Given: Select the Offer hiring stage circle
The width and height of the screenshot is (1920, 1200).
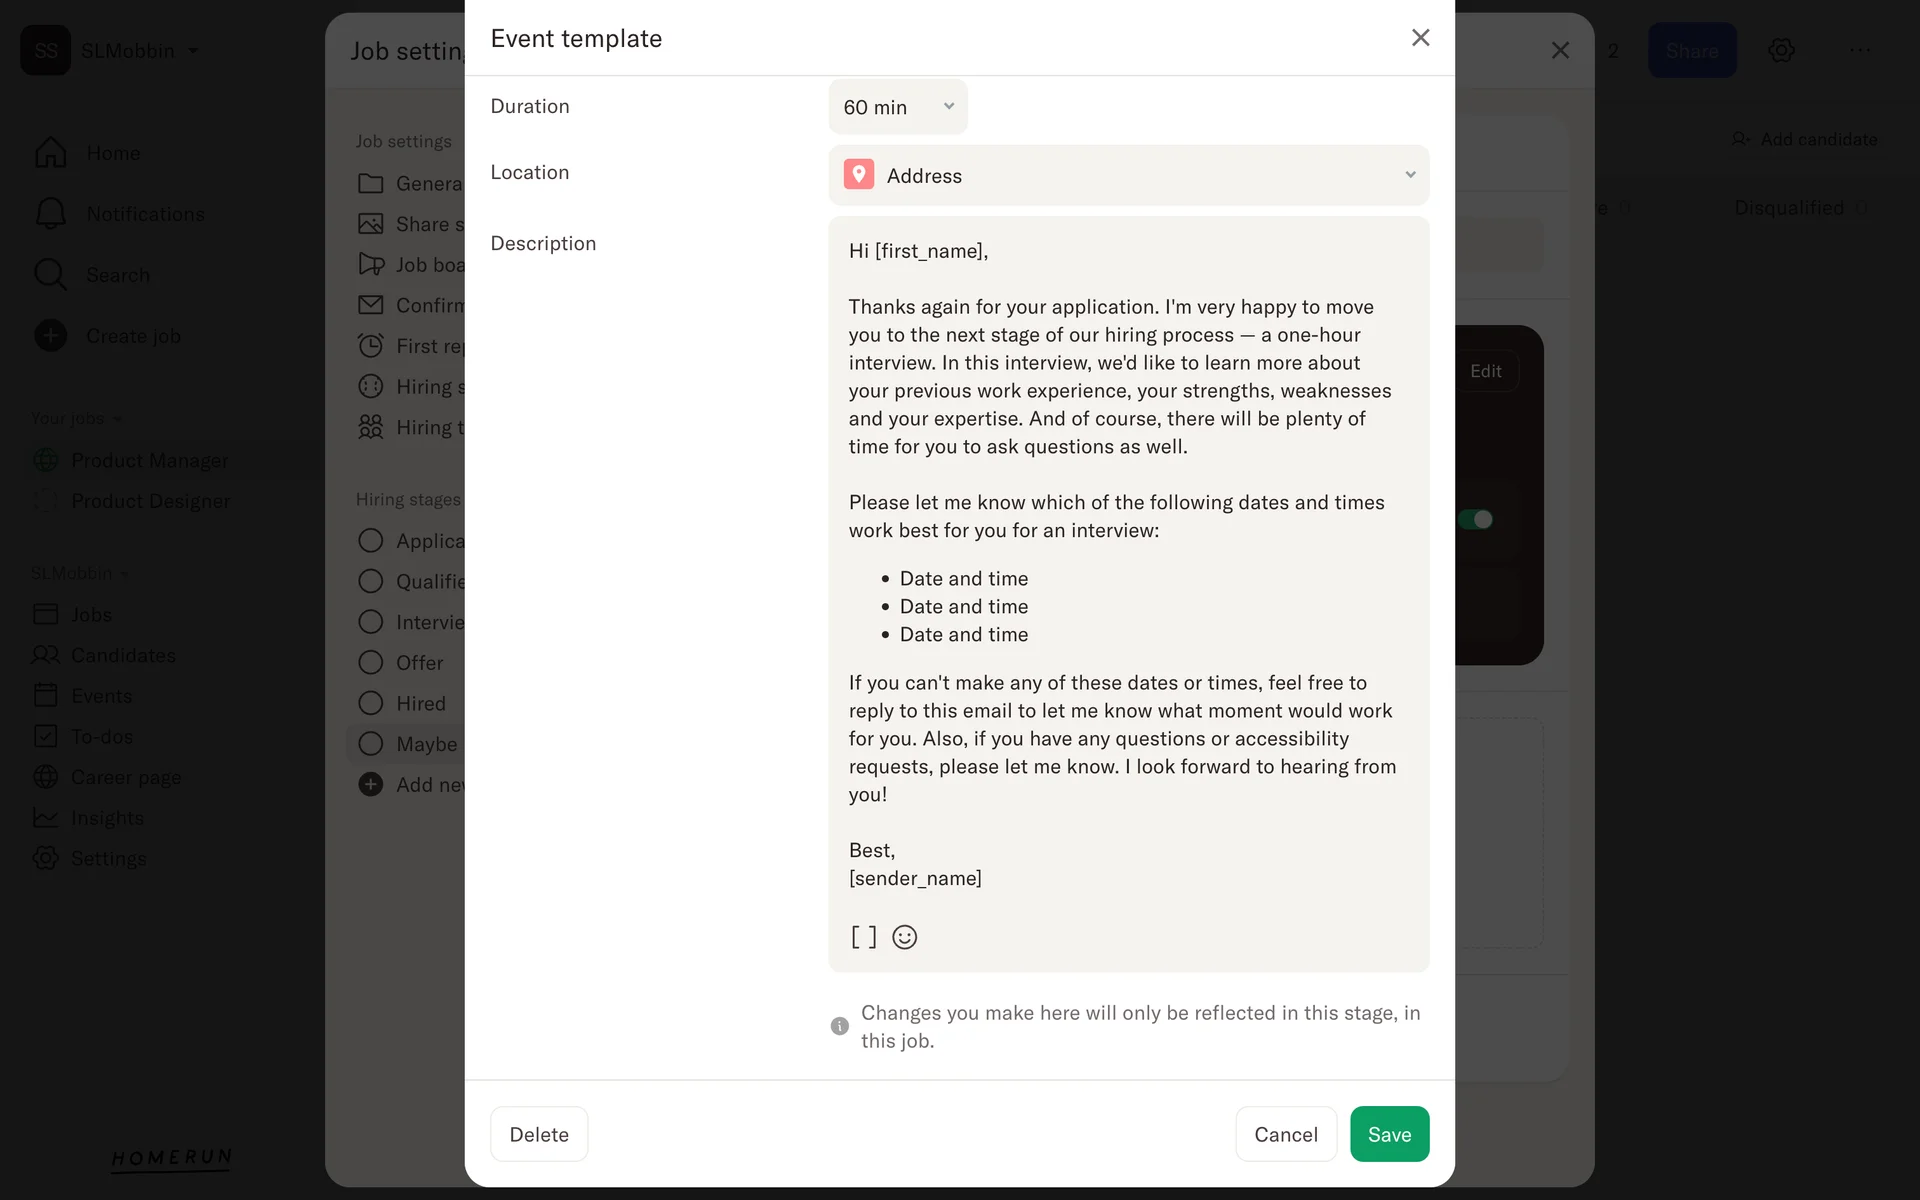Looking at the screenshot, I should point(371,663).
